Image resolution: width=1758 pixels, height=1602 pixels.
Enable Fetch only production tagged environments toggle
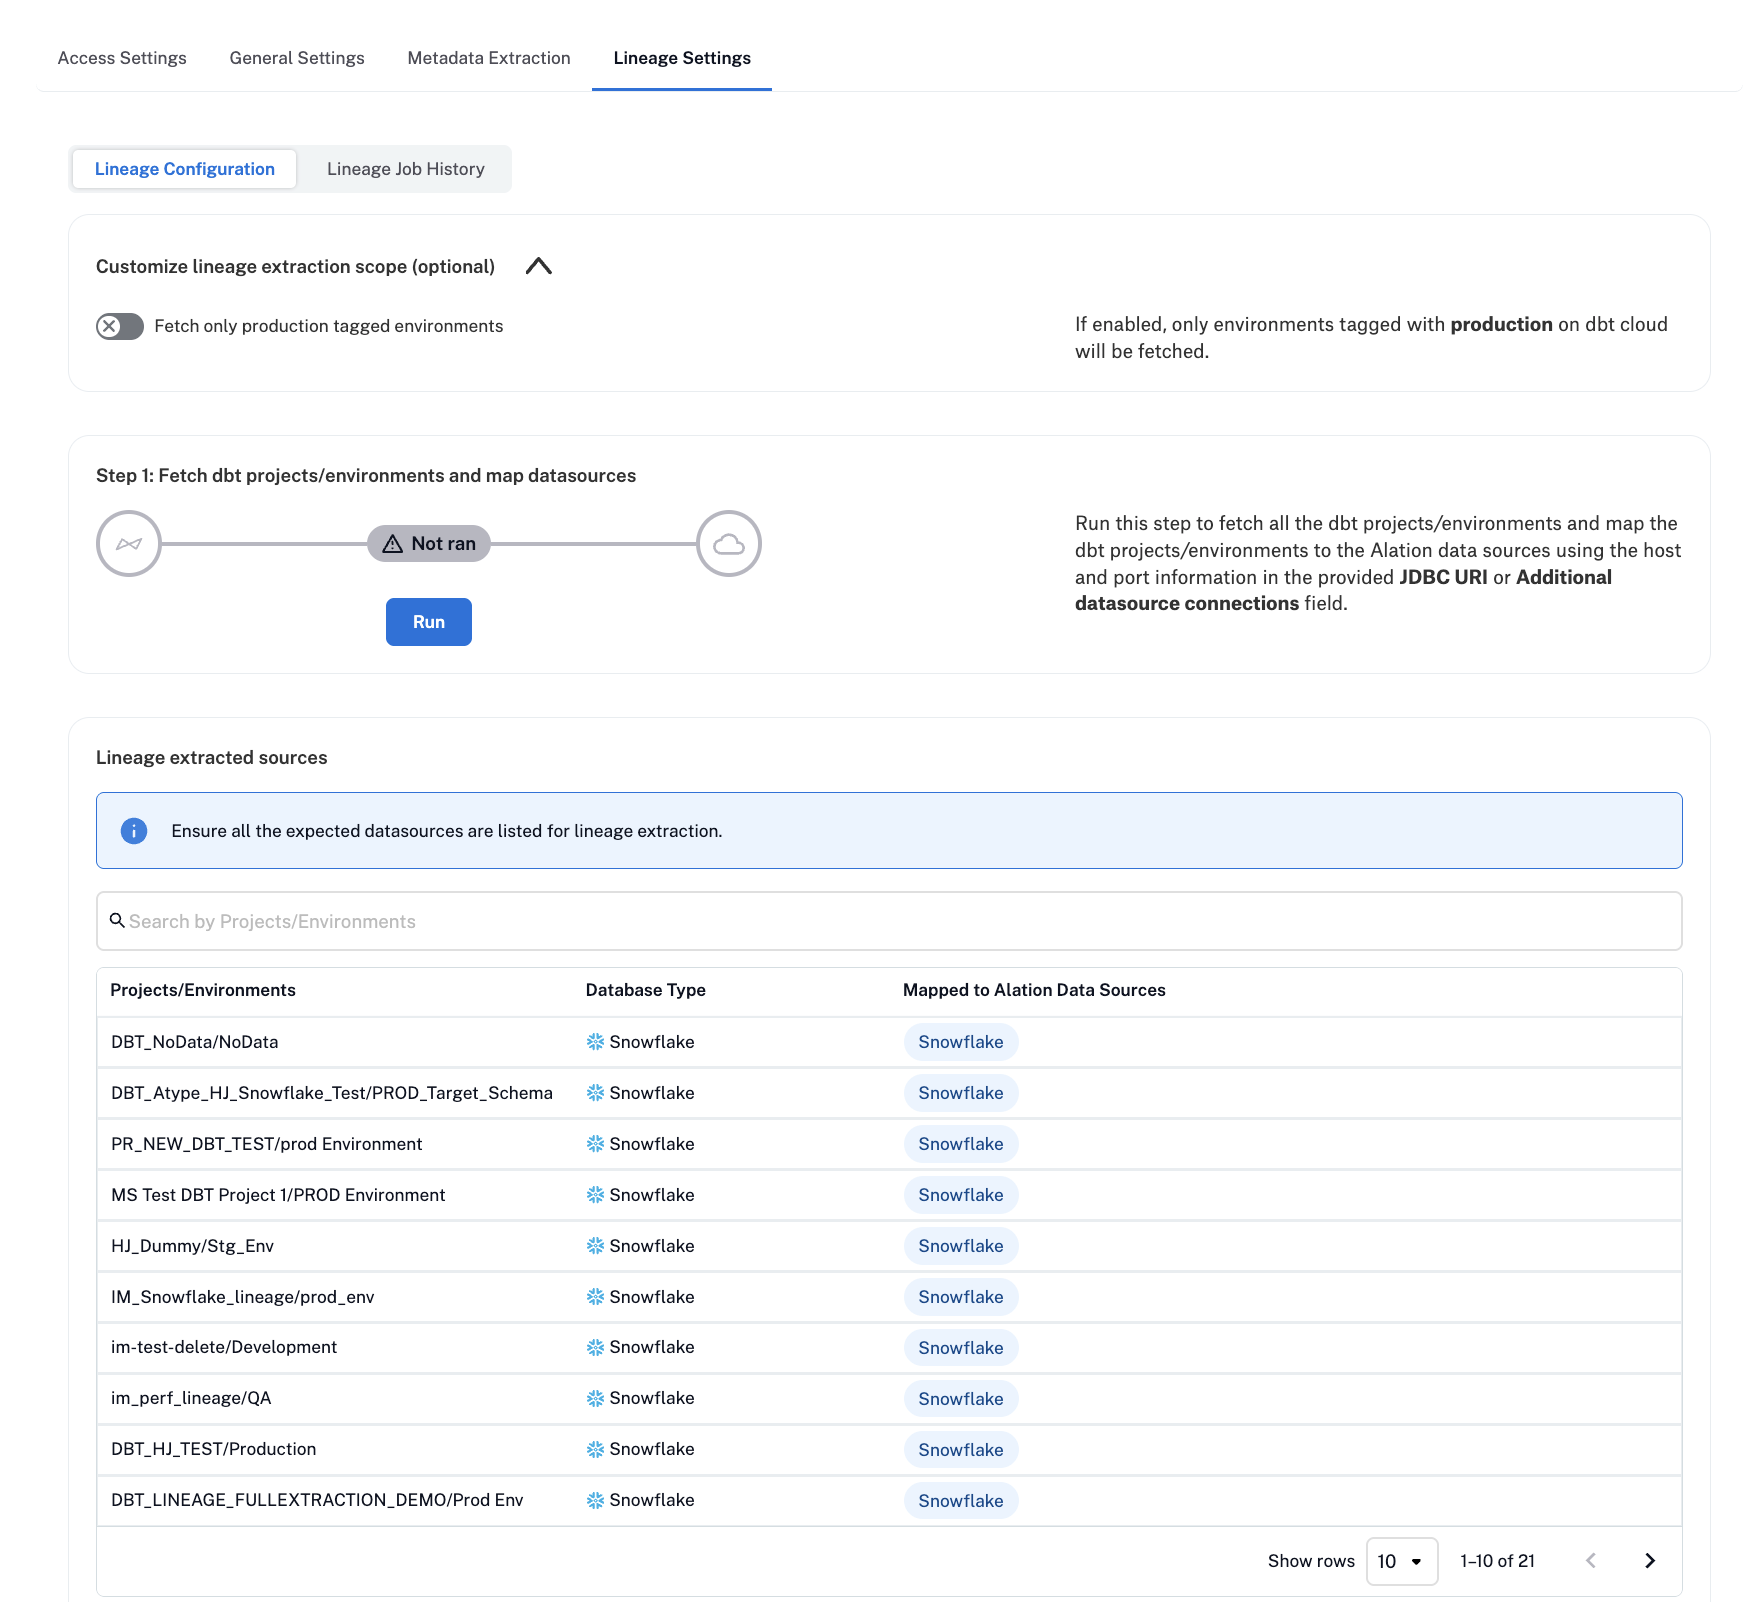click(x=120, y=326)
